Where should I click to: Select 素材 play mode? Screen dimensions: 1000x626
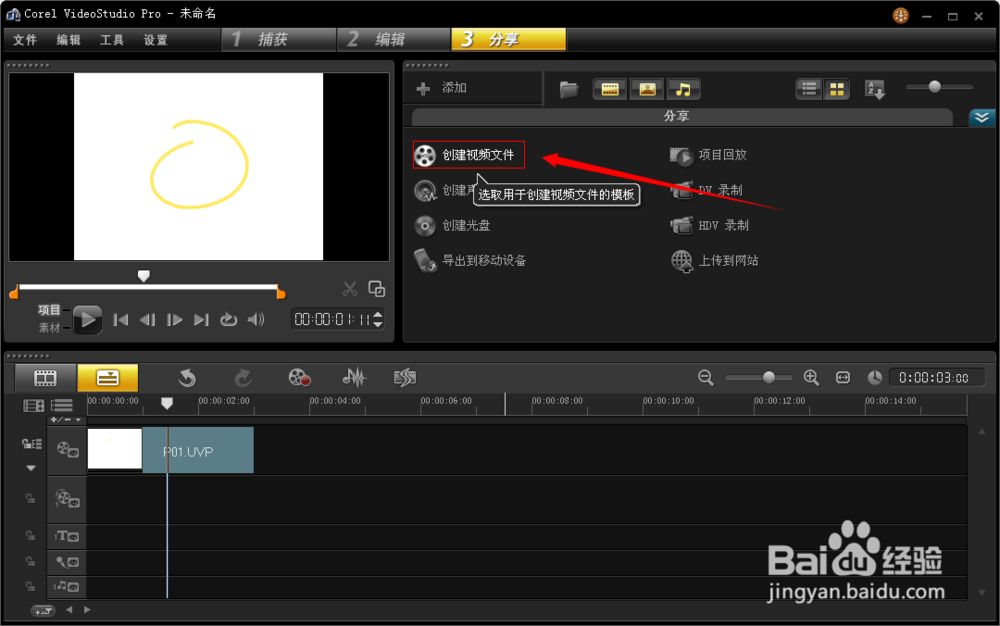49,328
